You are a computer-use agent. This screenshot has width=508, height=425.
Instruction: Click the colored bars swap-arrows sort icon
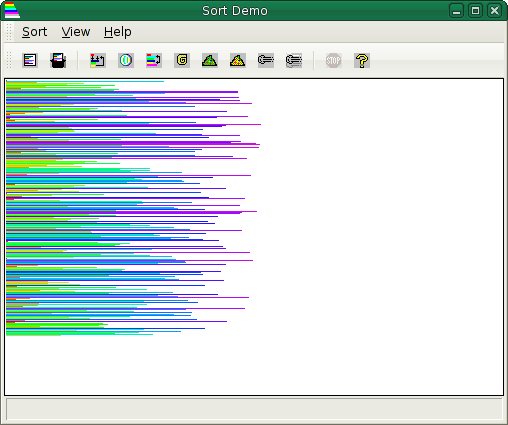(x=154, y=61)
